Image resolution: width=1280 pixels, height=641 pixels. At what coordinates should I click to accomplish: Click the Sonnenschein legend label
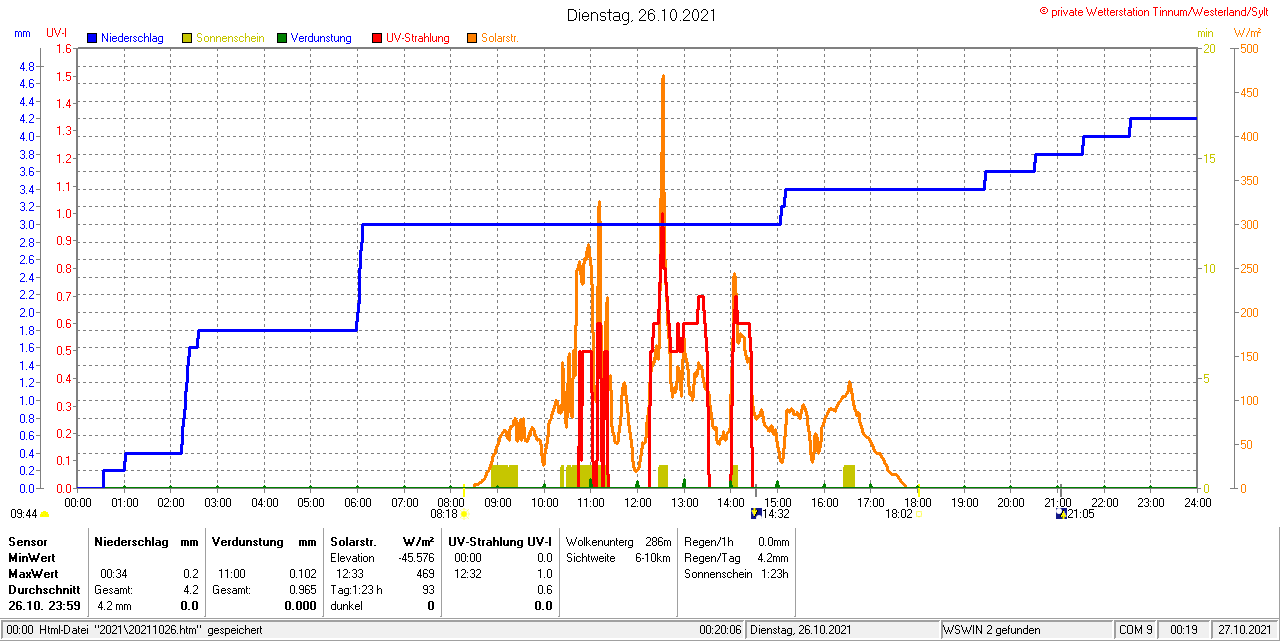coord(230,38)
